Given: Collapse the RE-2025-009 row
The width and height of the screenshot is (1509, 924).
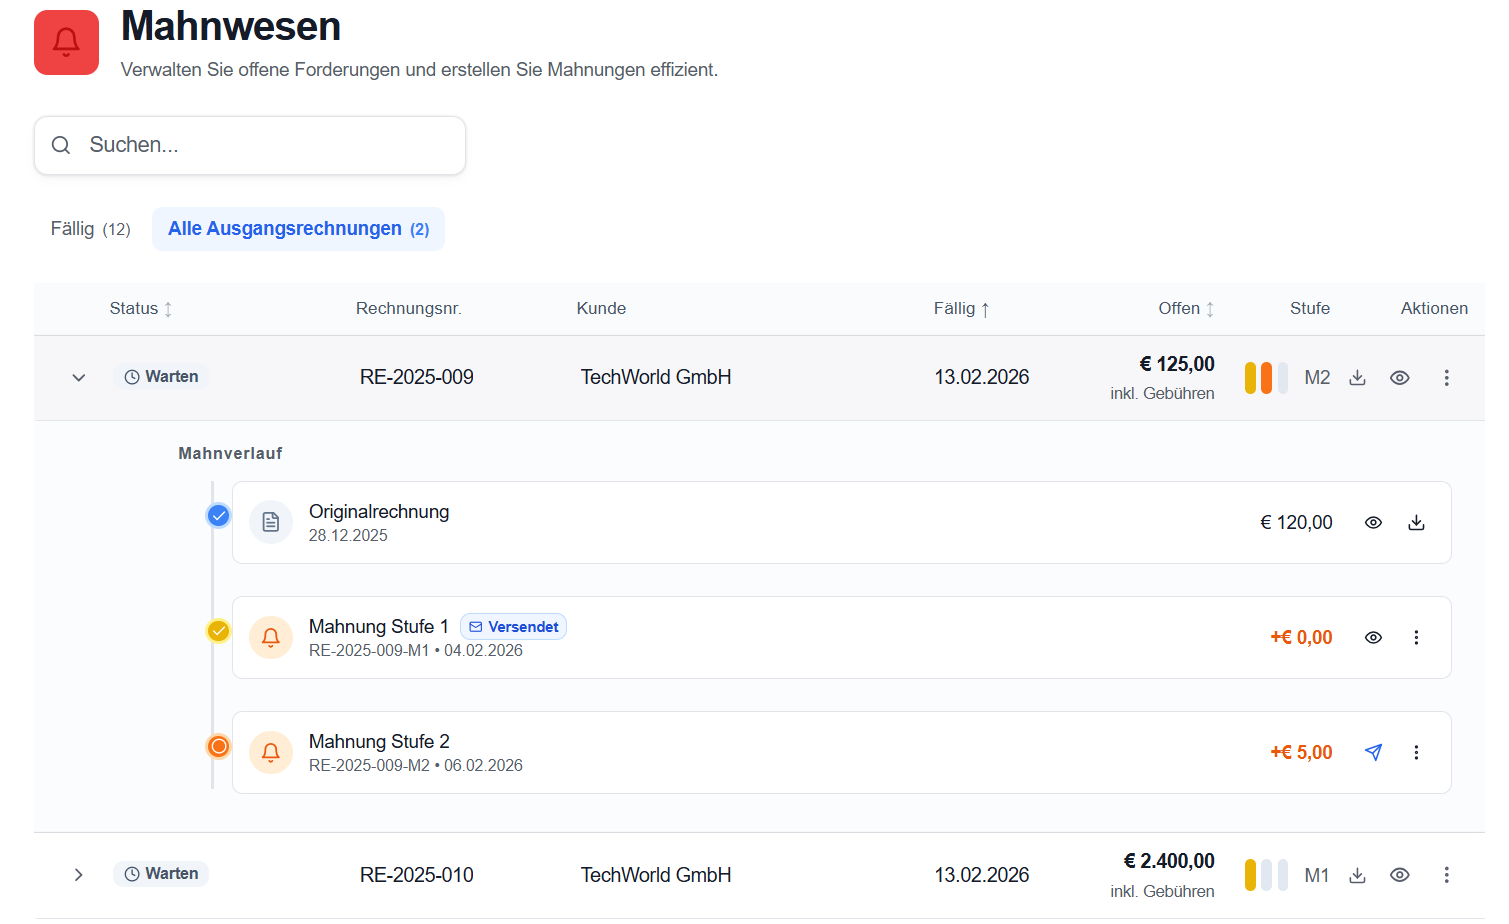Looking at the screenshot, I should pyautogui.click(x=79, y=378).
